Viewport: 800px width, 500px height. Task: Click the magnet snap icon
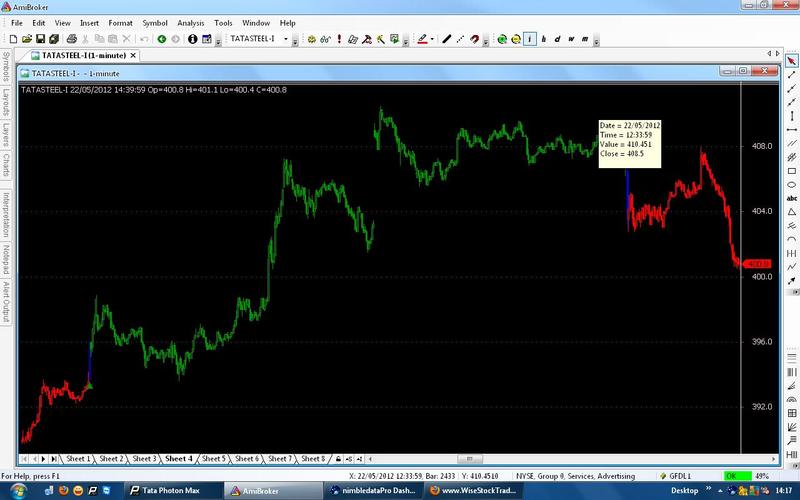[x=474, y=39]
